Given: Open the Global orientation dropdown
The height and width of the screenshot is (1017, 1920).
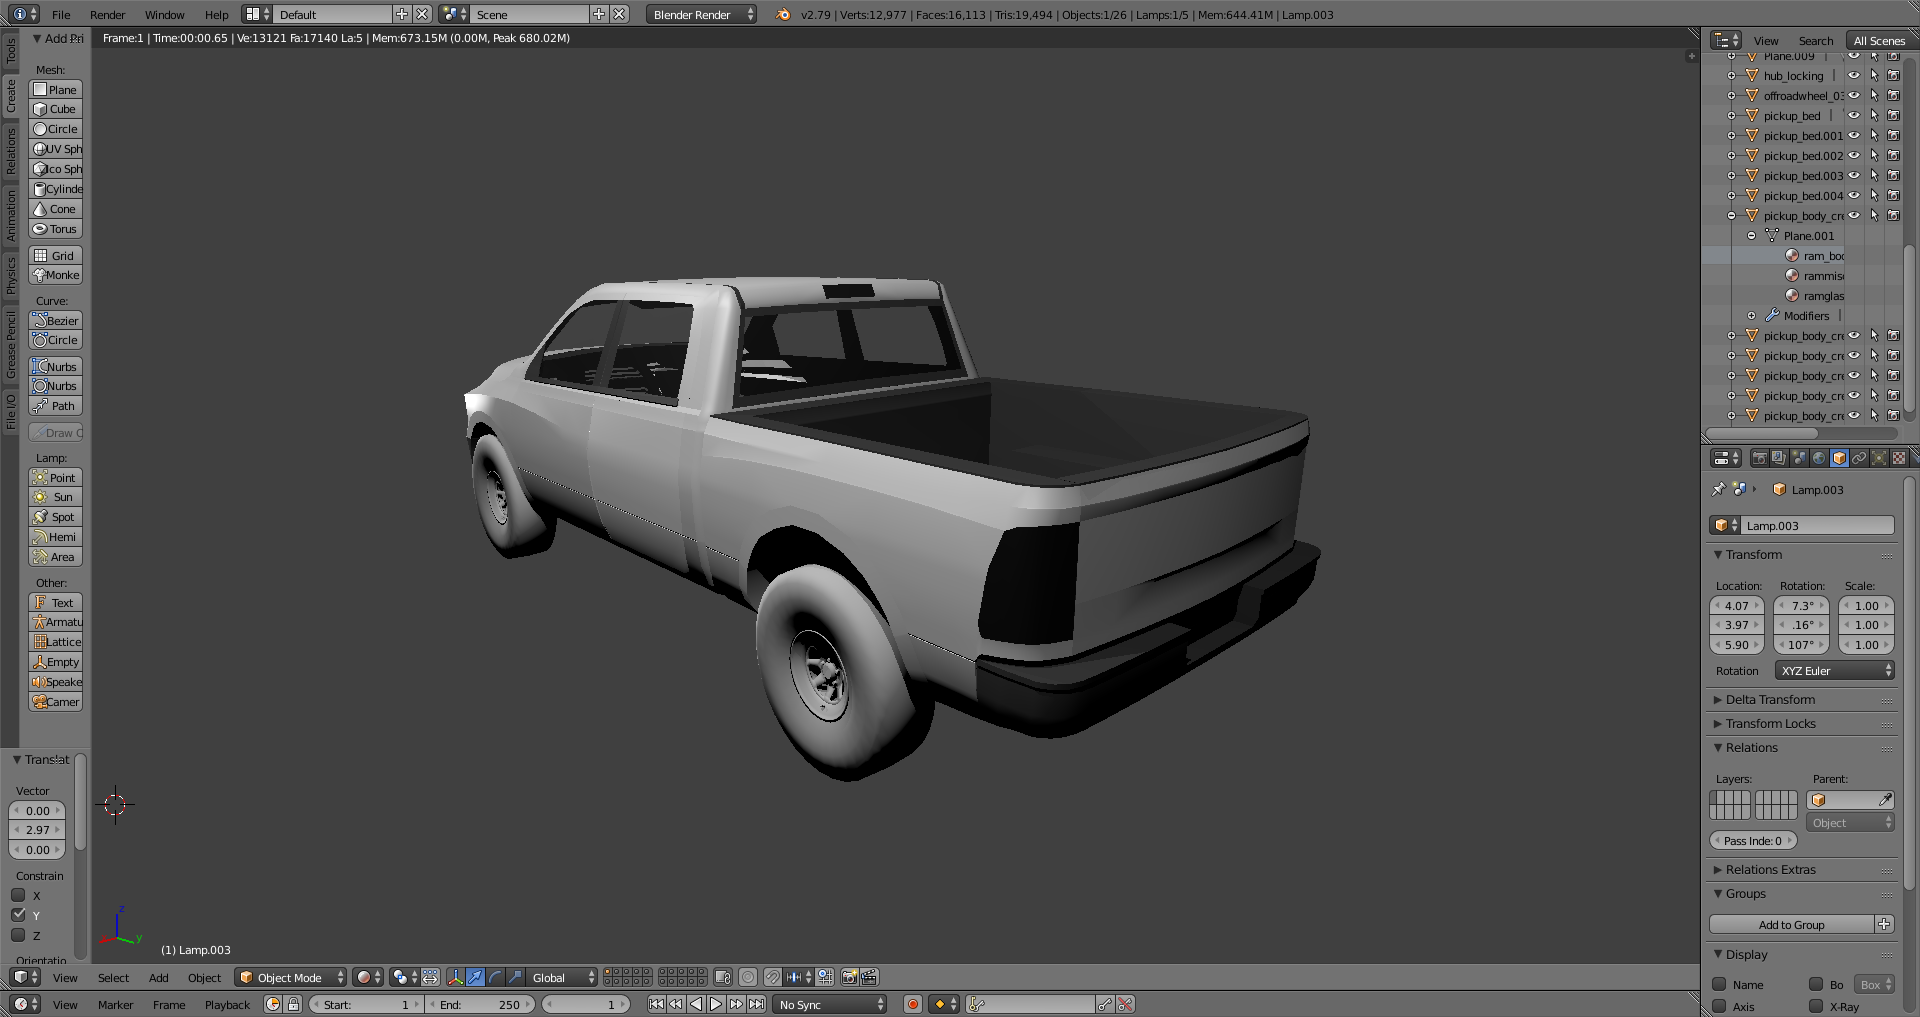Looking at the screenshot, I should [563, 977].
